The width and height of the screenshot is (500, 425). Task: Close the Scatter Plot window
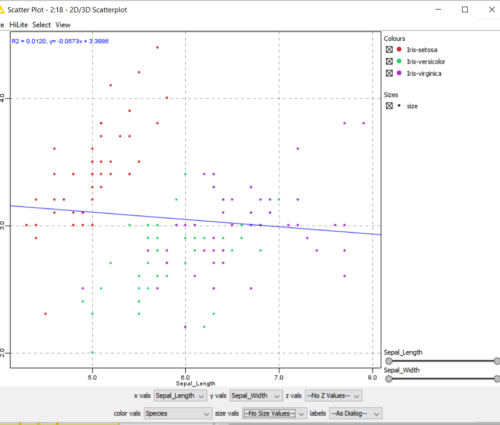point(492,10)
